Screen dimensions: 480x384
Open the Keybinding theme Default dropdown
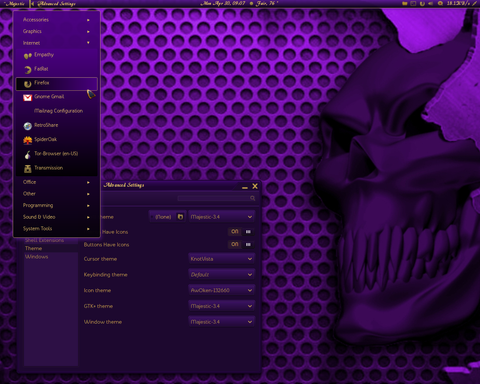(x=222, y=275)
